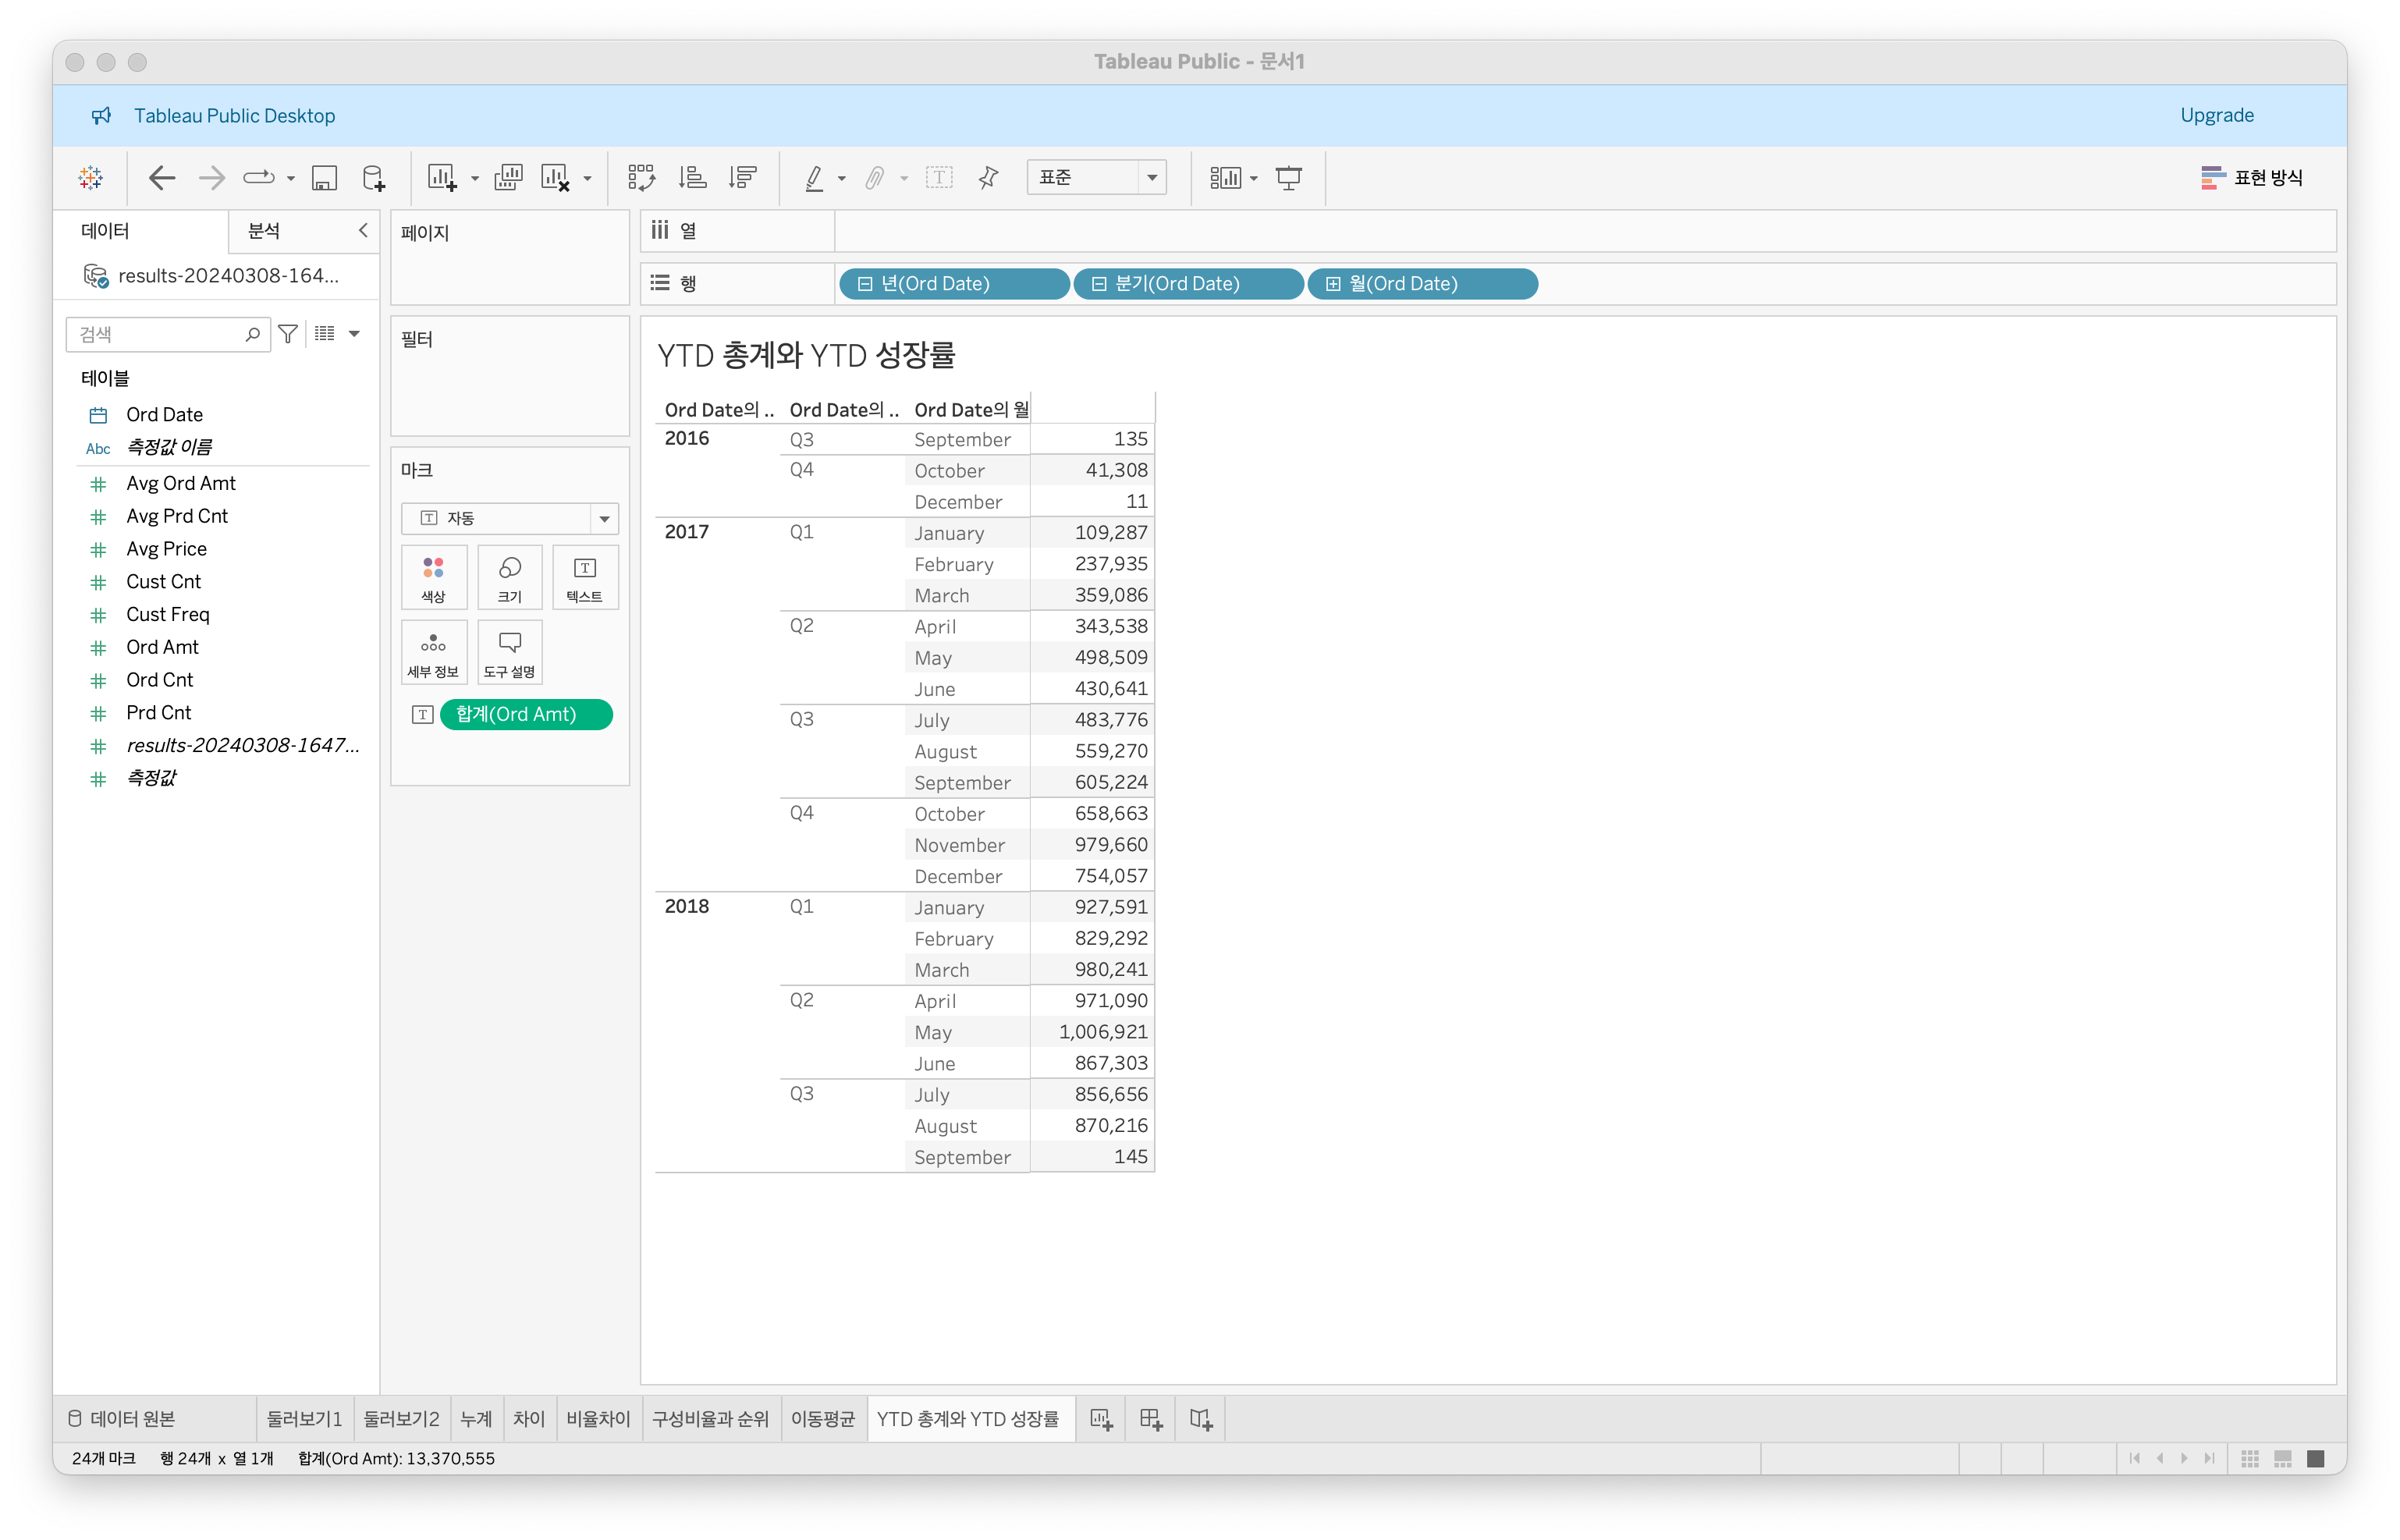
Task: Click the new dashboard icon in tab bar
Action: [1151, 1419]
